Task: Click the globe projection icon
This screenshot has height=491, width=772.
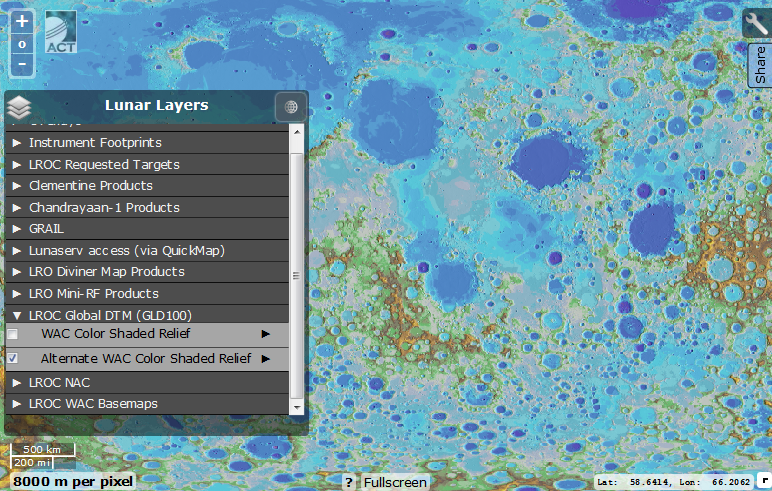Action: tap(291, 107)
